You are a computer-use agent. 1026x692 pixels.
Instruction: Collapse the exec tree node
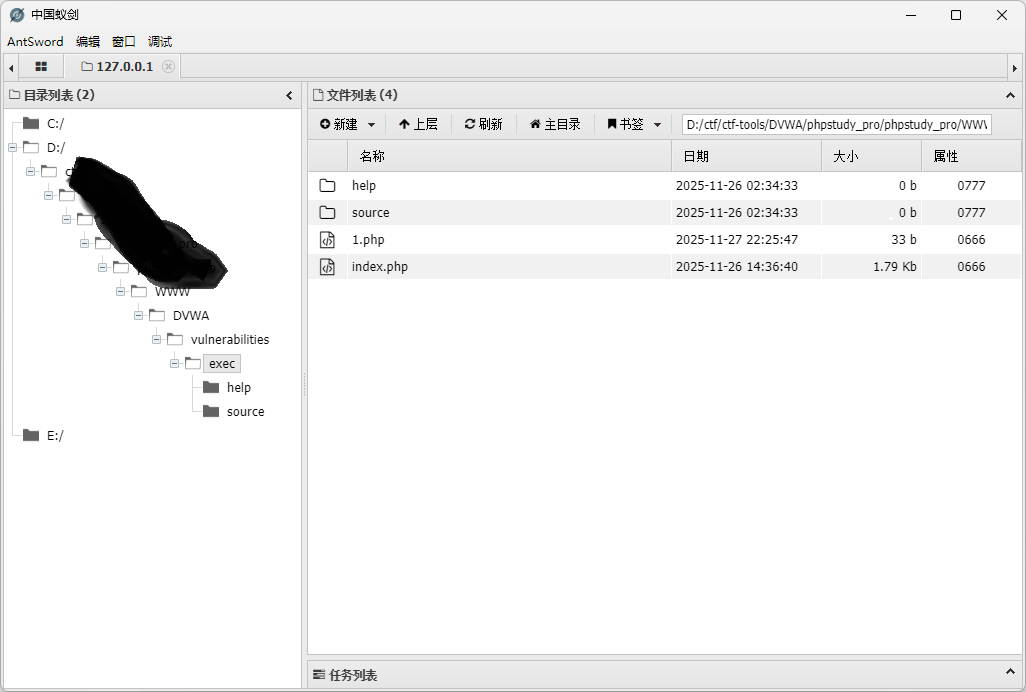[x=175, y=363]
